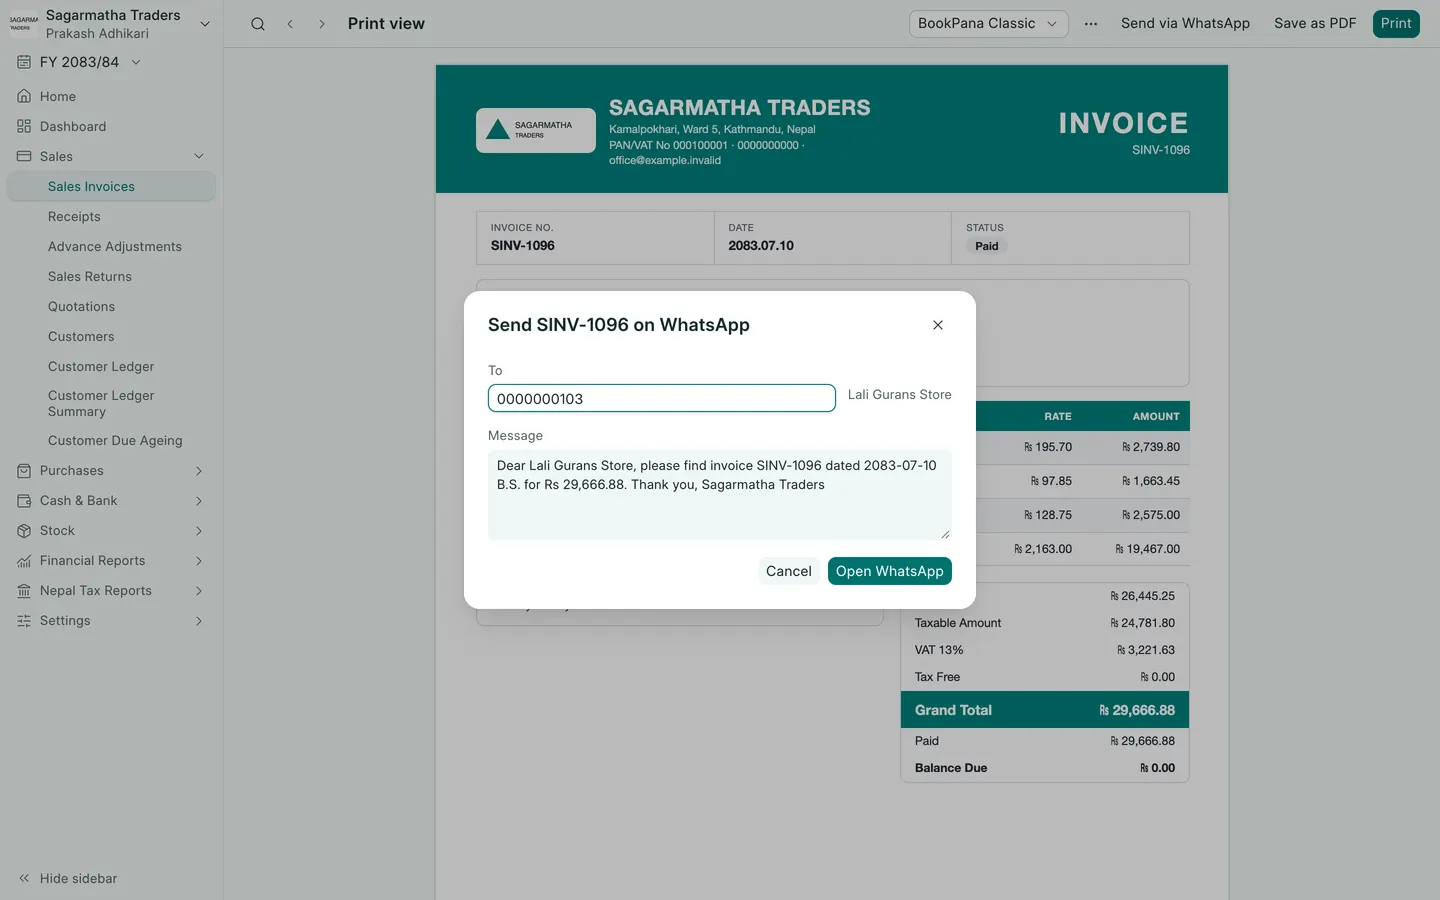This screenshot has width=1440, height=900.
Task: Click the Sales card icon
Action: [24, 157]
